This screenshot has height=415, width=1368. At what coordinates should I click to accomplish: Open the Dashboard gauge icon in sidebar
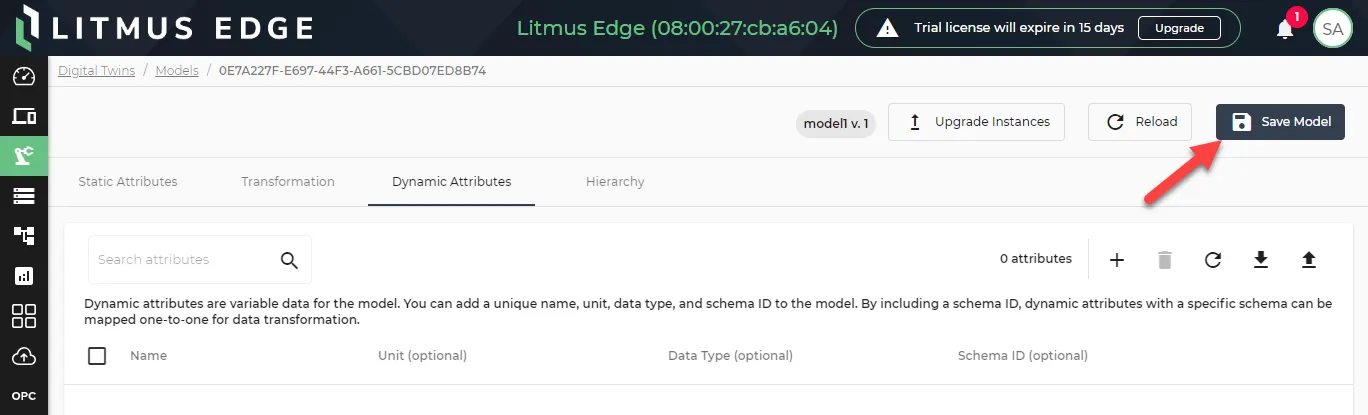(x=24, y=77)
